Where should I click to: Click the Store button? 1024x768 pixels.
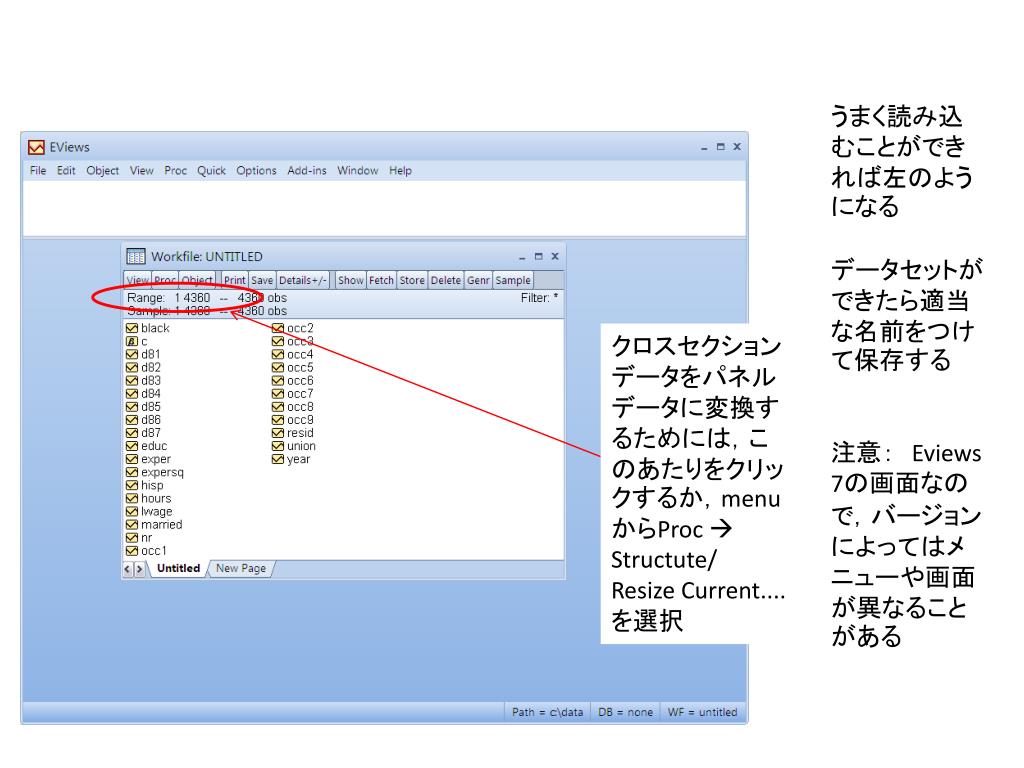[412, 280]
